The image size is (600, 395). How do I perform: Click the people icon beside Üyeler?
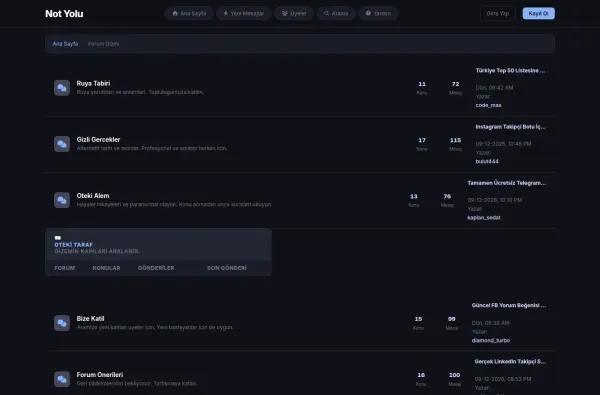[285, 13]
